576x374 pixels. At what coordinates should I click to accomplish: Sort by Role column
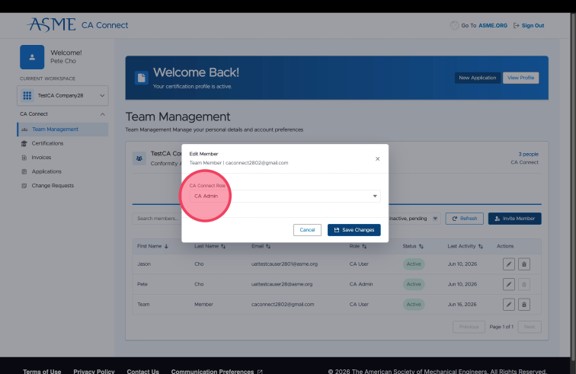click(358, 246)
